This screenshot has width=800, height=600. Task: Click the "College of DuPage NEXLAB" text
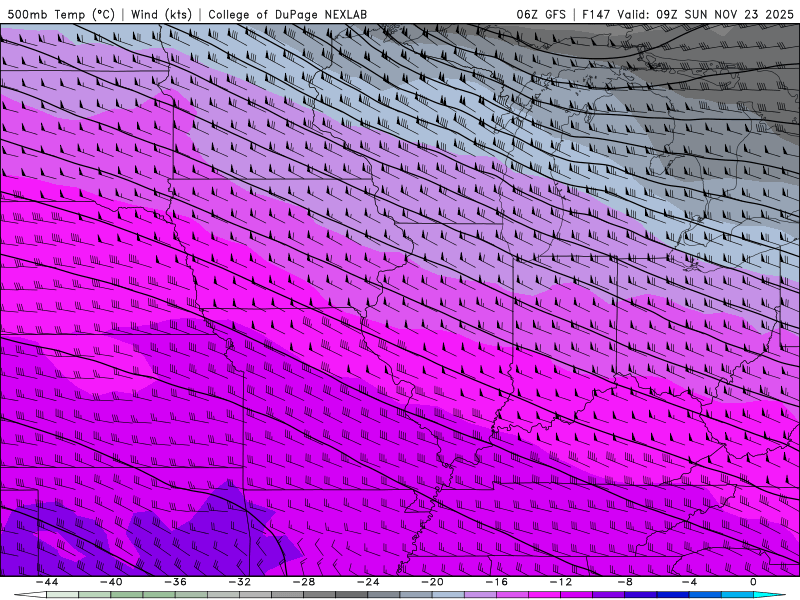coord(287,15)
